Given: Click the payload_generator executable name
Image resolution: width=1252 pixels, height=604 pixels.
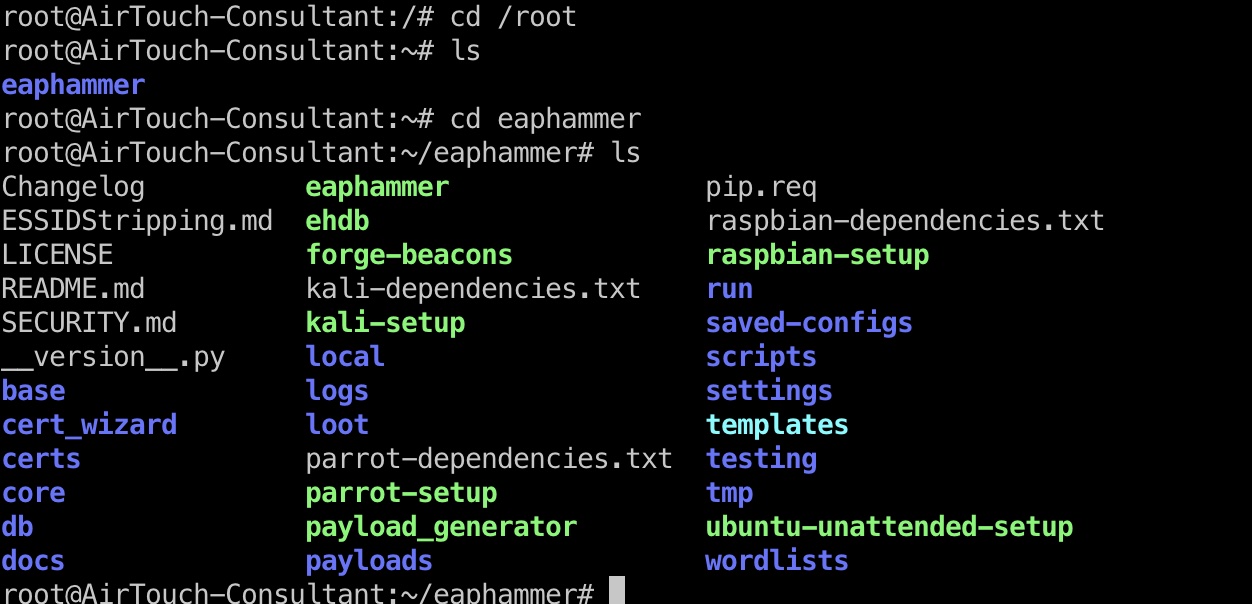Looking at the screenshot, I should pyautogui.click(x=441, y=527).
